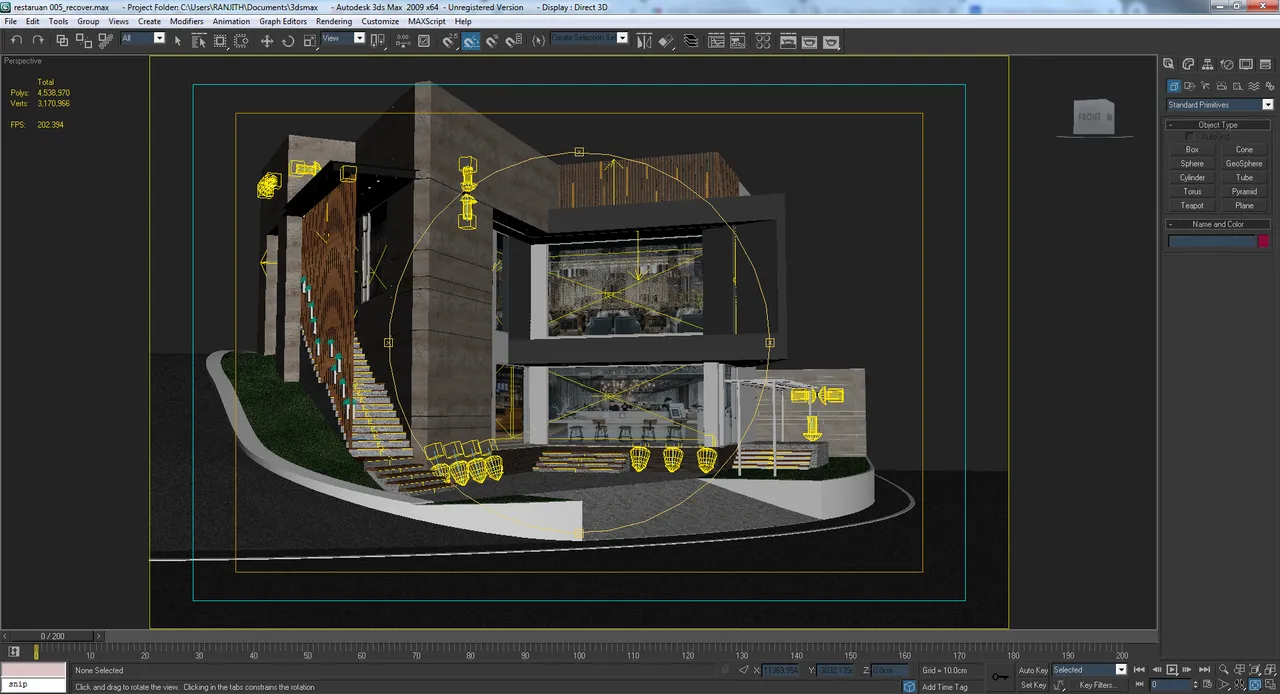Viewport: 1280px width, 694px height.
Task: Activate the Select and Scale tool
Action: point(310,40)
